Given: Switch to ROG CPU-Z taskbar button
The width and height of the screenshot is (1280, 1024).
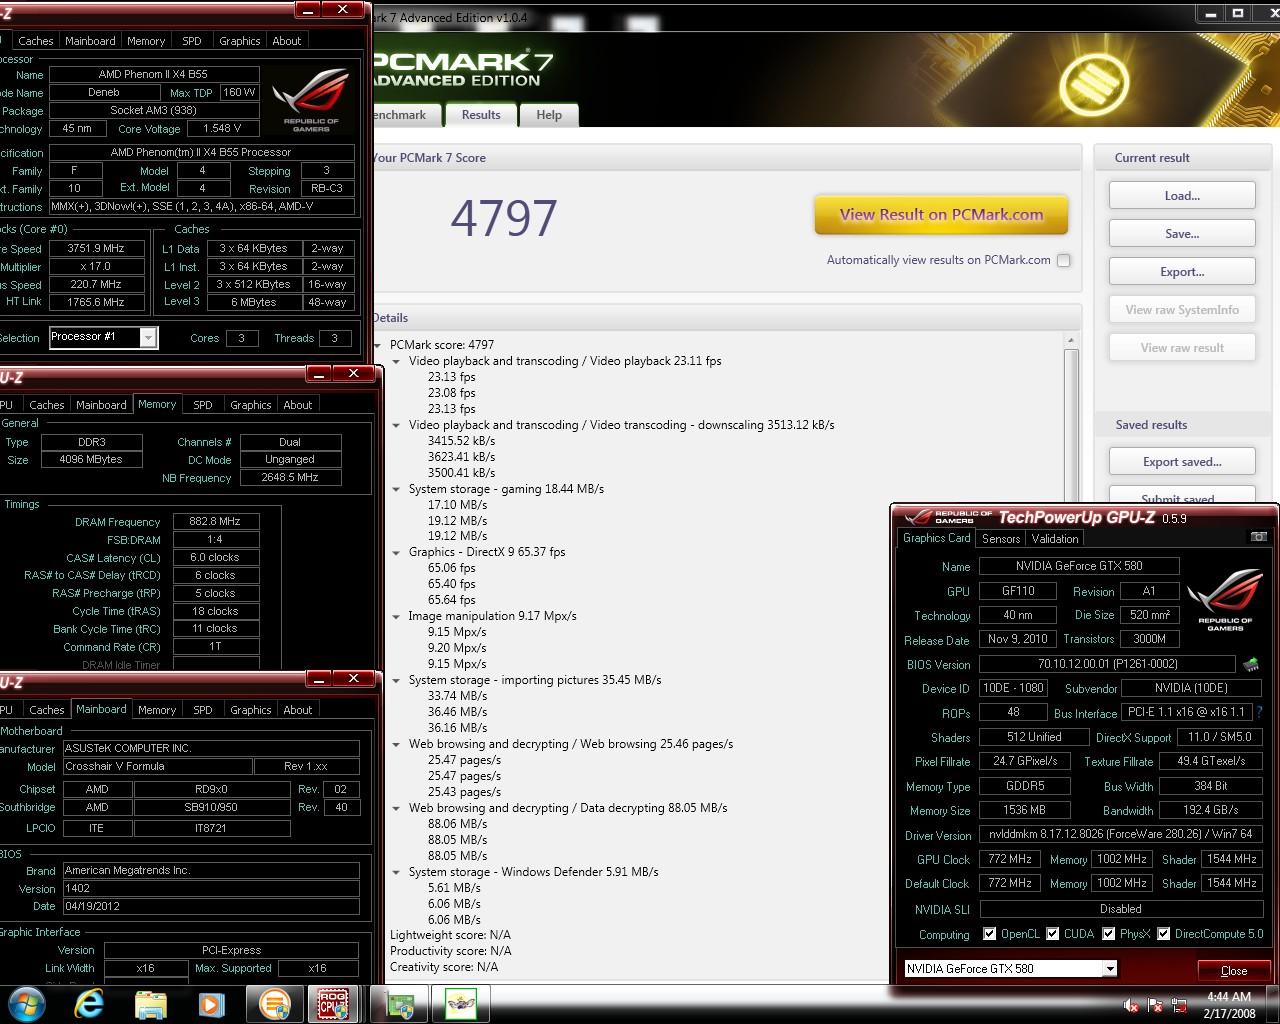Looking at the screenshot, I should pos(333,1004).
